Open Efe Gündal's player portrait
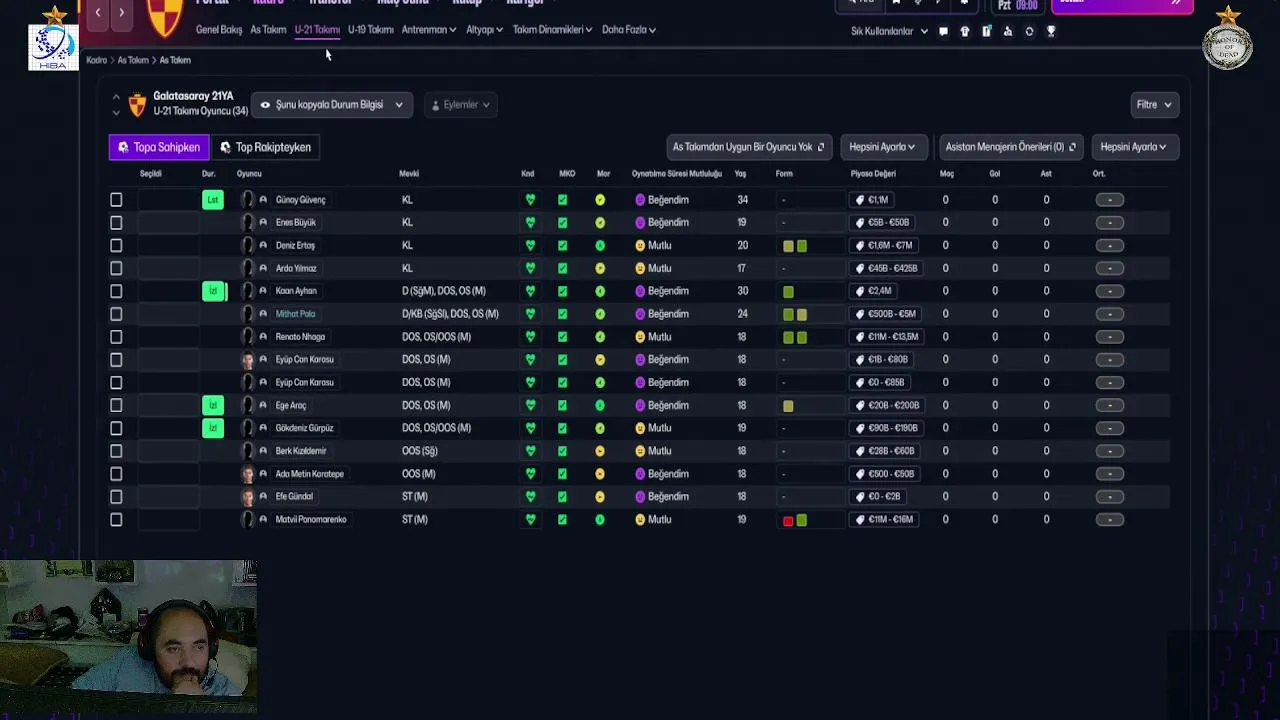The height and width of the screenshot is (720, 1280). point(248,497)
